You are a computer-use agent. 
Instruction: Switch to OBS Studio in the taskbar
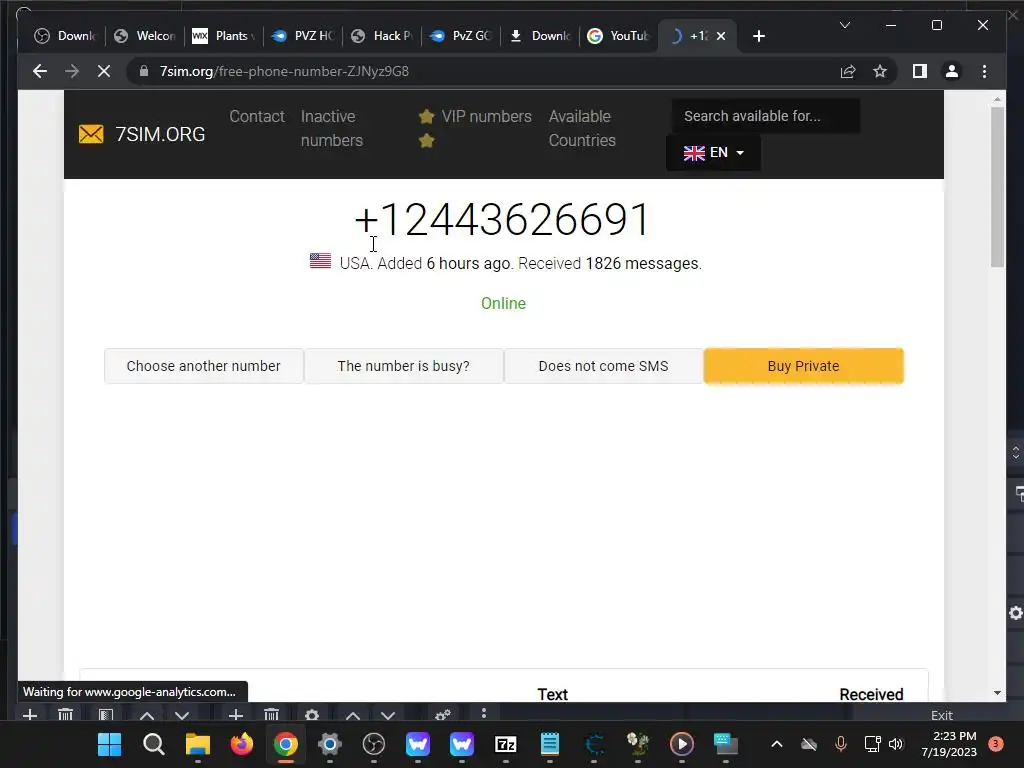click(x=374, y=744)
